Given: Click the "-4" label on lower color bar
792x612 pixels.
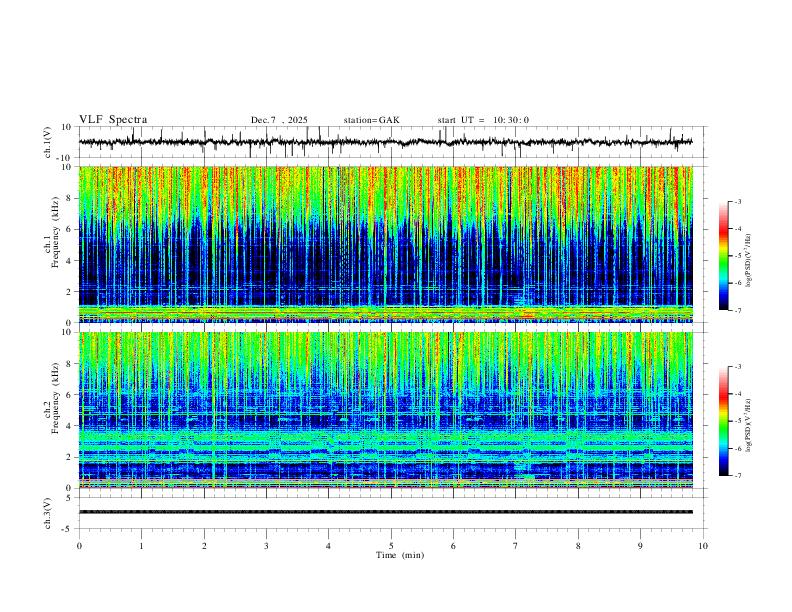Looking at the screenshot, I should point(737,393).
